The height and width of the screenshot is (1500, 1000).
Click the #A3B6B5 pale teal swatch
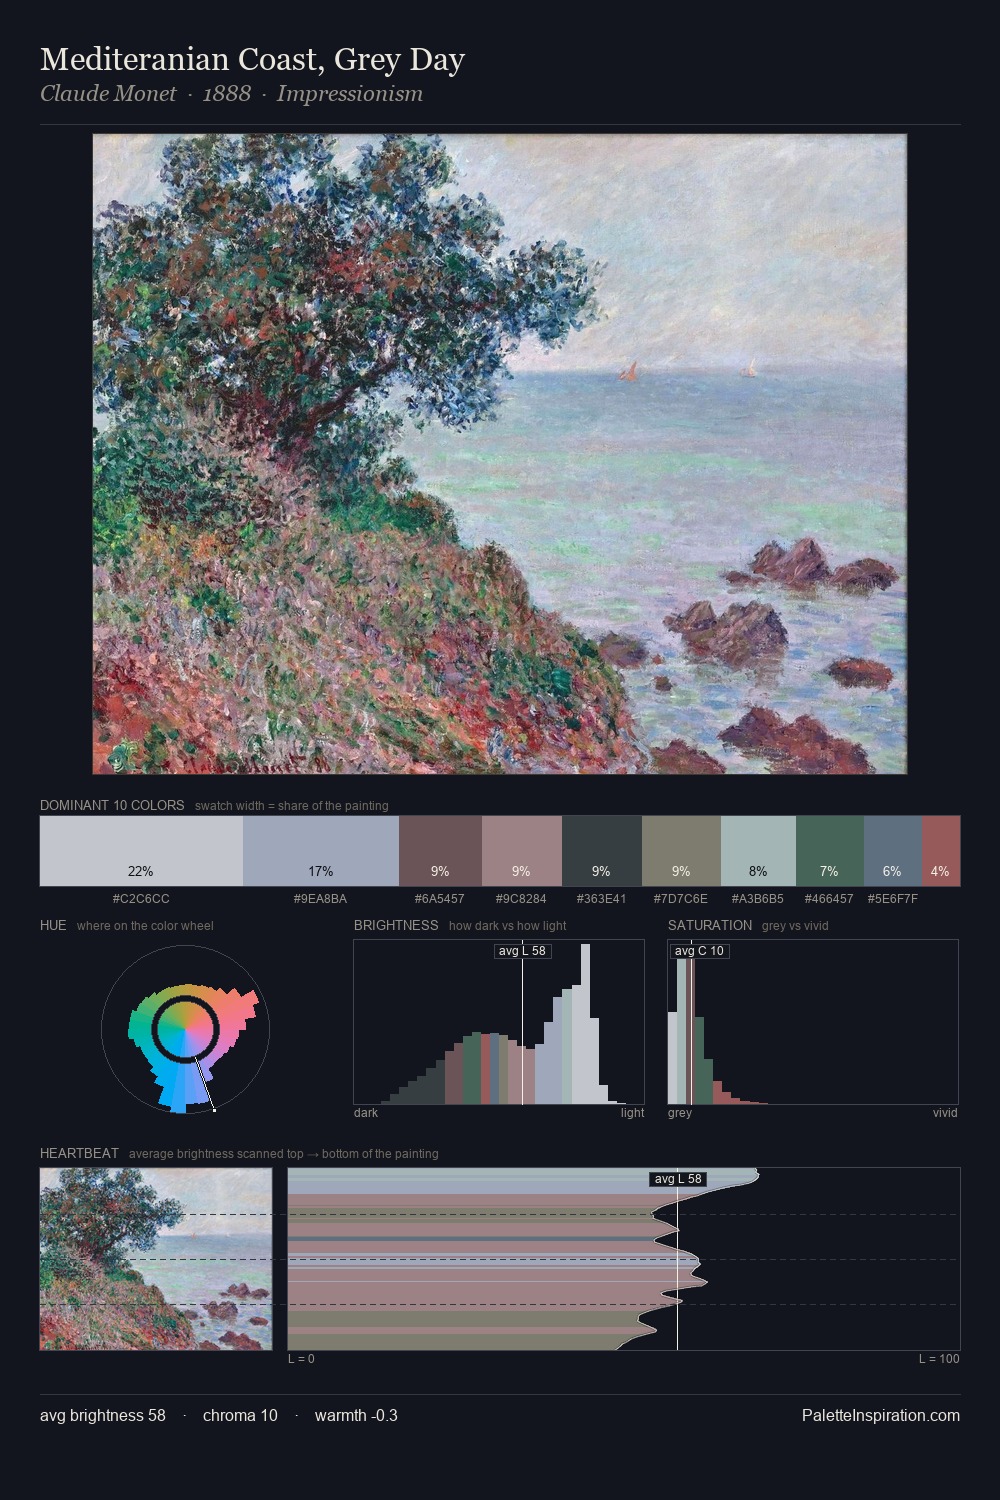758,851
